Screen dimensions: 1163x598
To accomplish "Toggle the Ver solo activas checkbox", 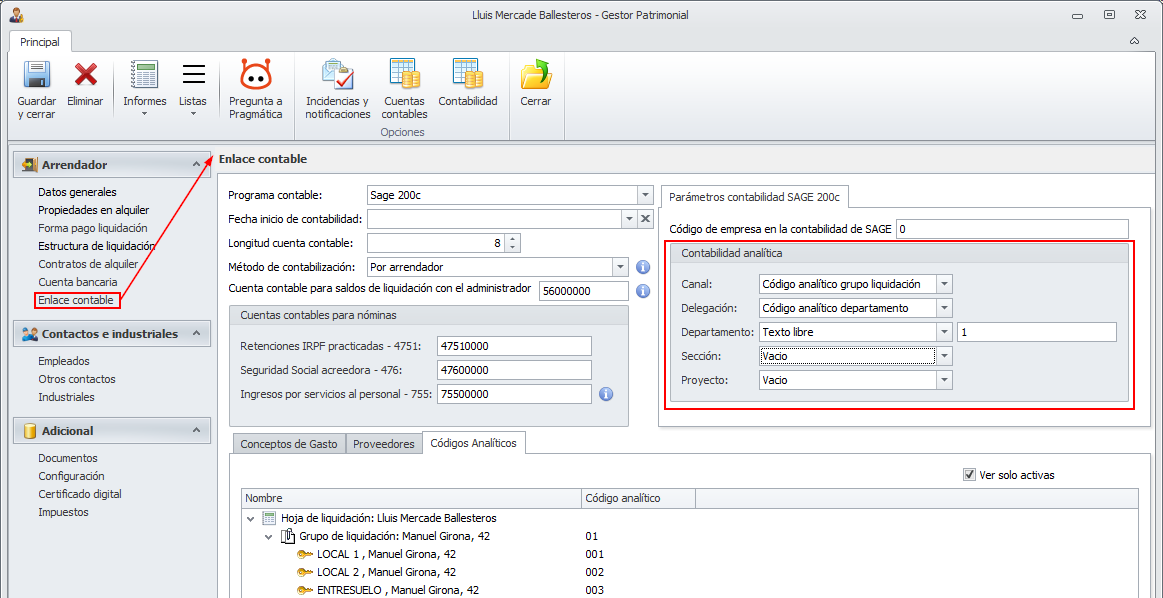I will pos(969,475).
